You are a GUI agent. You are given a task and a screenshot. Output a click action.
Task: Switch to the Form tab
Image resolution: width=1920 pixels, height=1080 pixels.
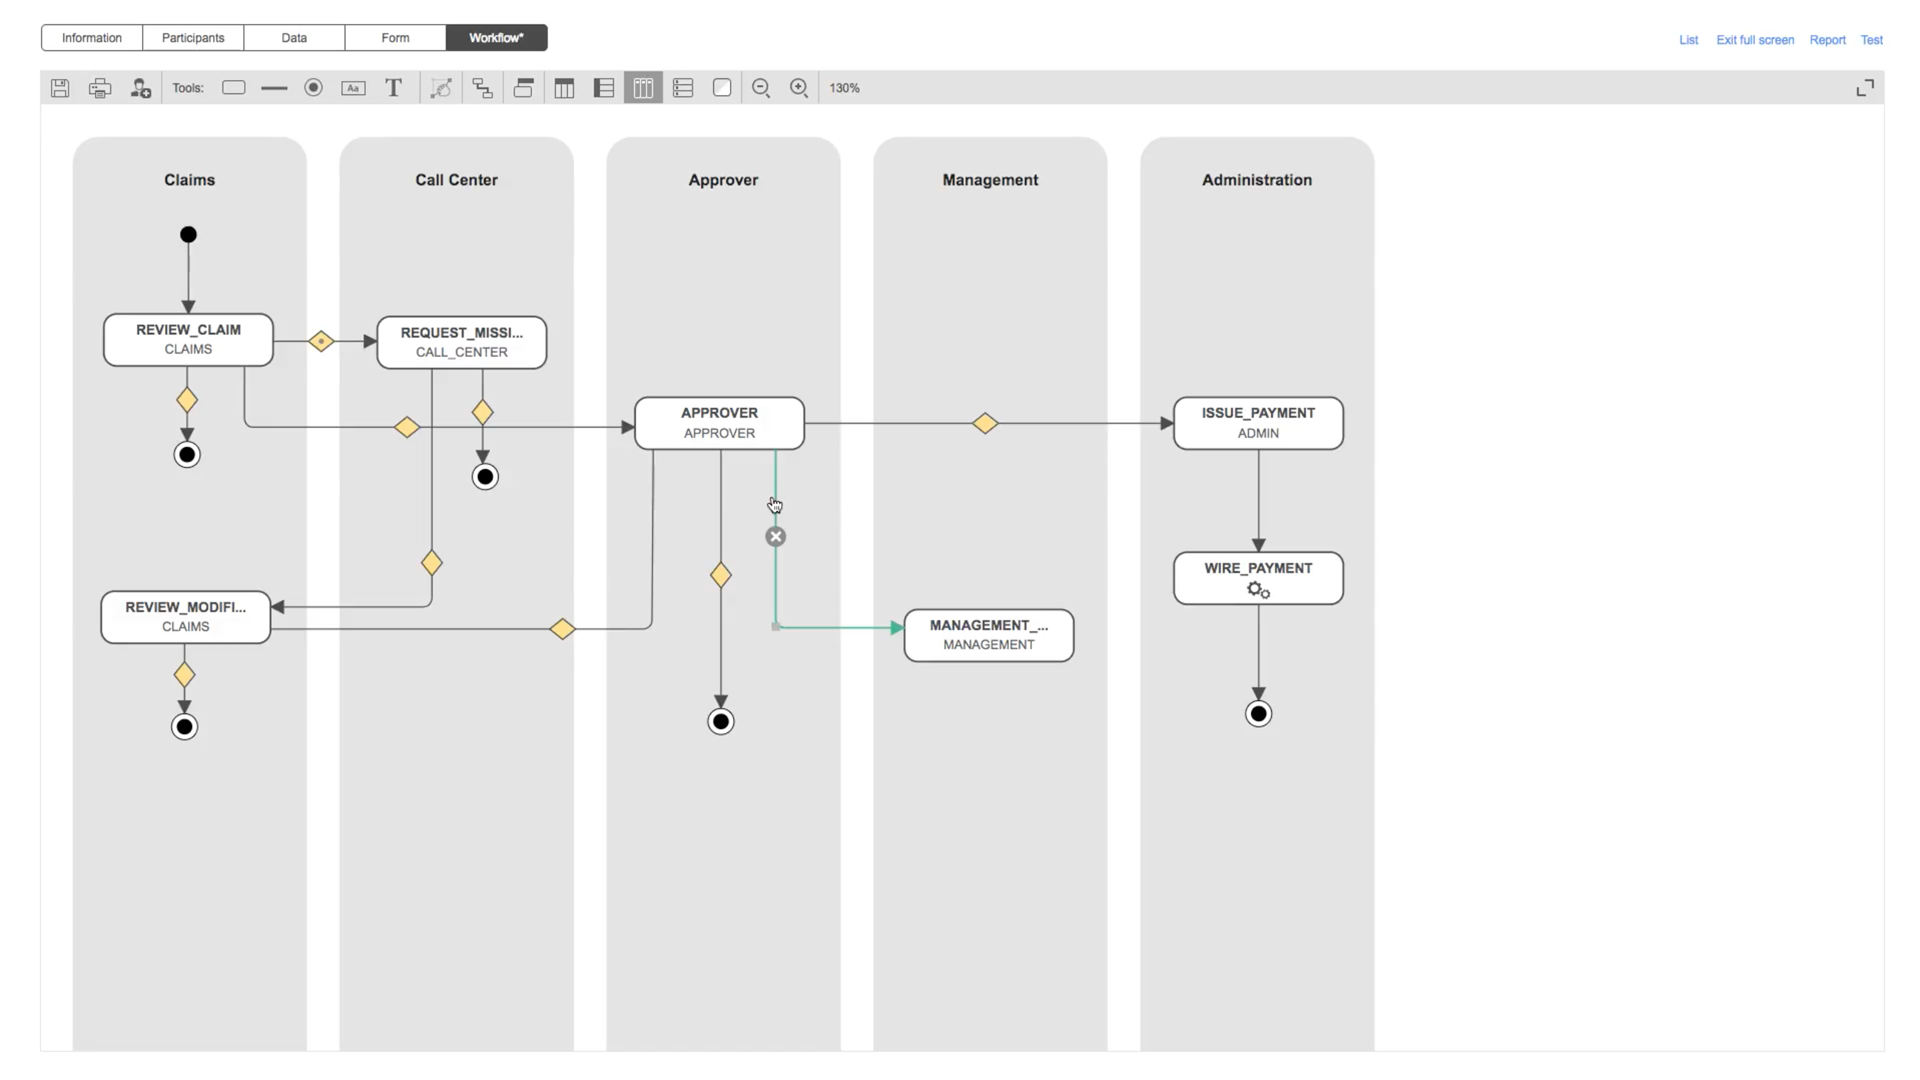pos(394,37)
